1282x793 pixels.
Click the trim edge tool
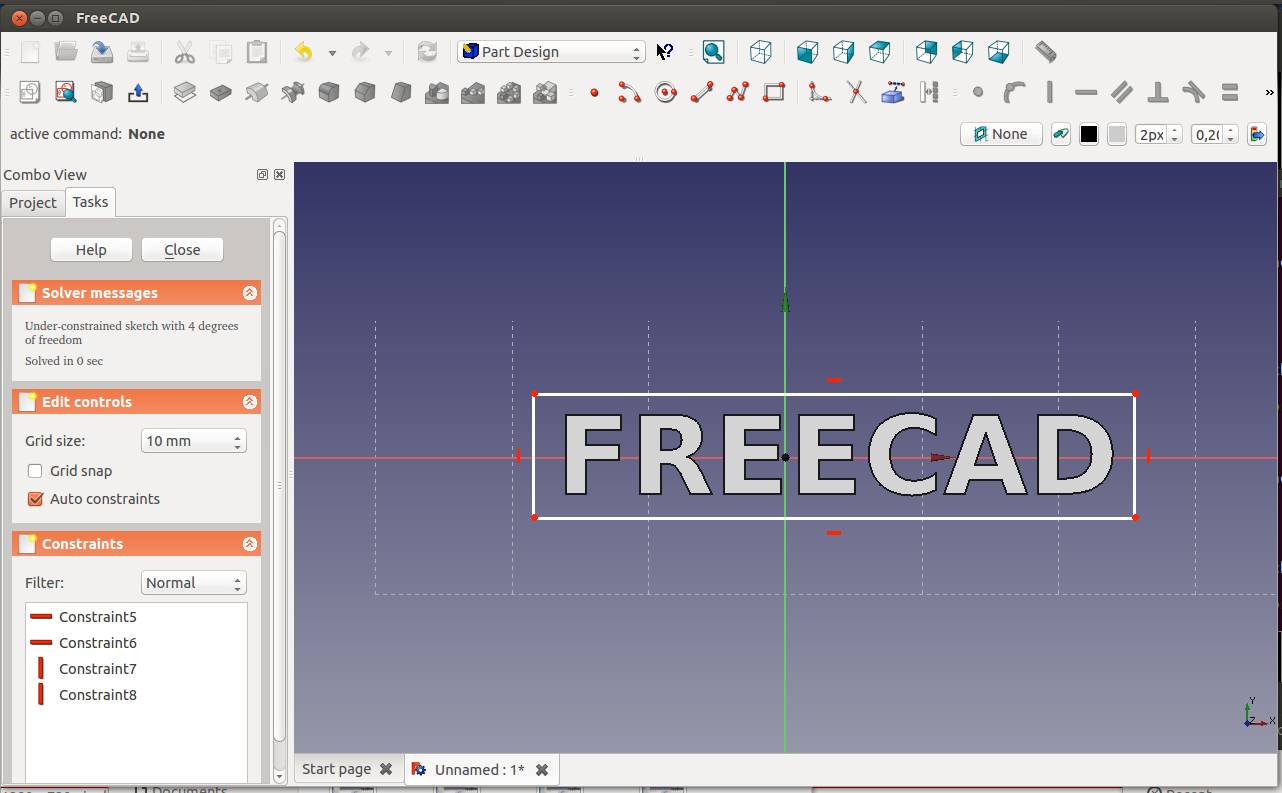pyautogui.click(x=856, y=93)
